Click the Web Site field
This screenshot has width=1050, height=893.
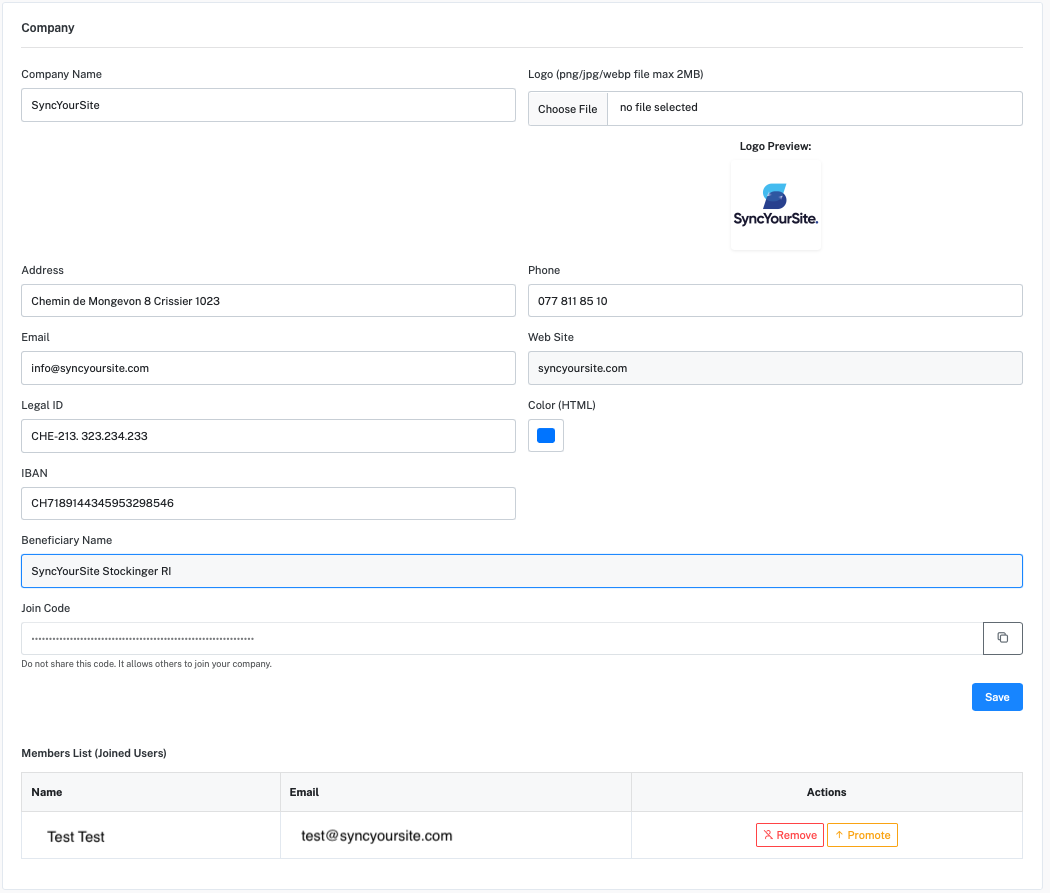774,368
